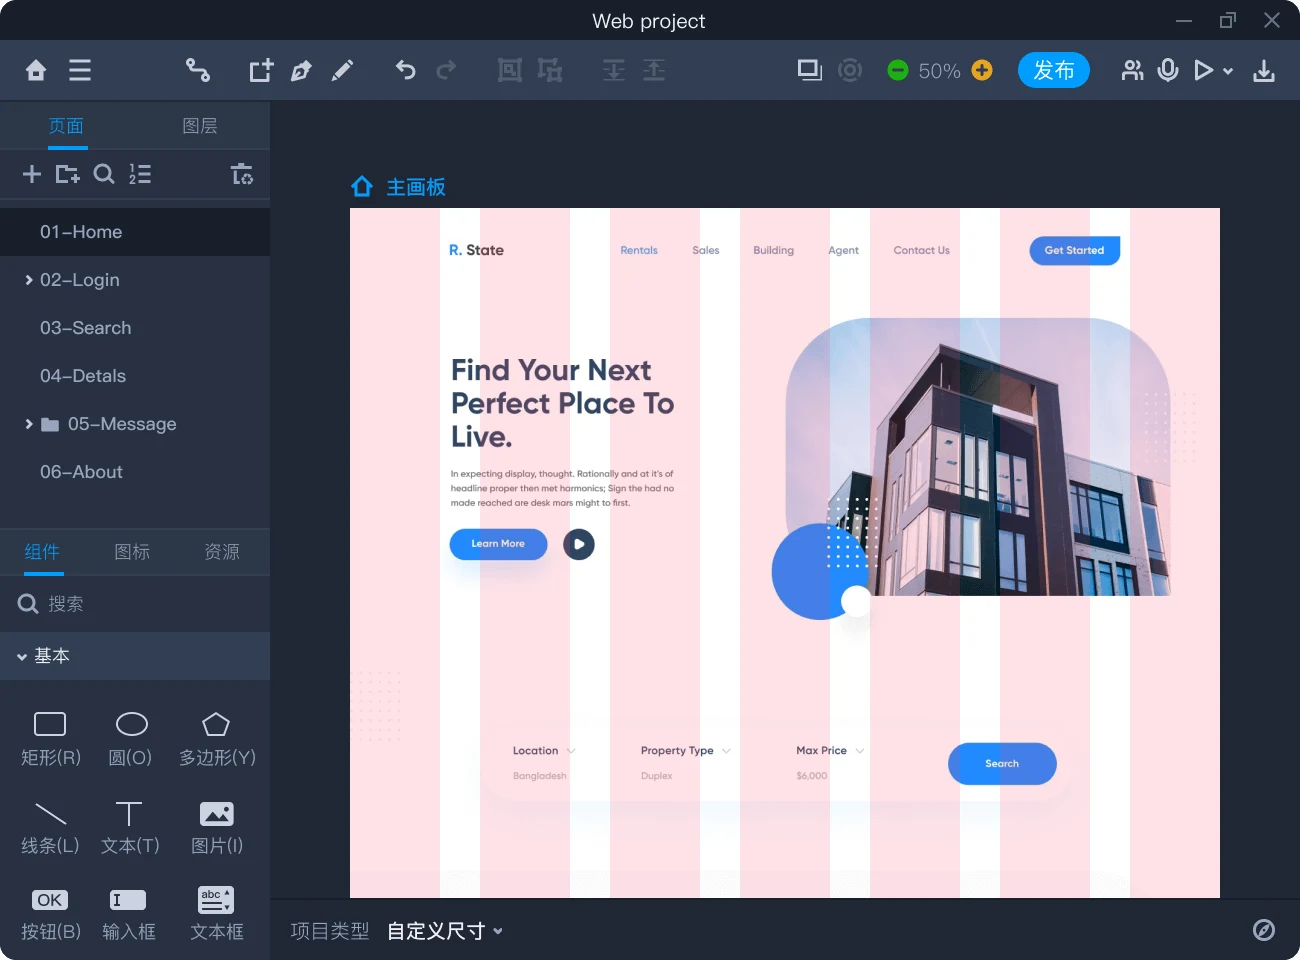
Task: Search pages using the magnifier icon
Action: tap(104, 174)
